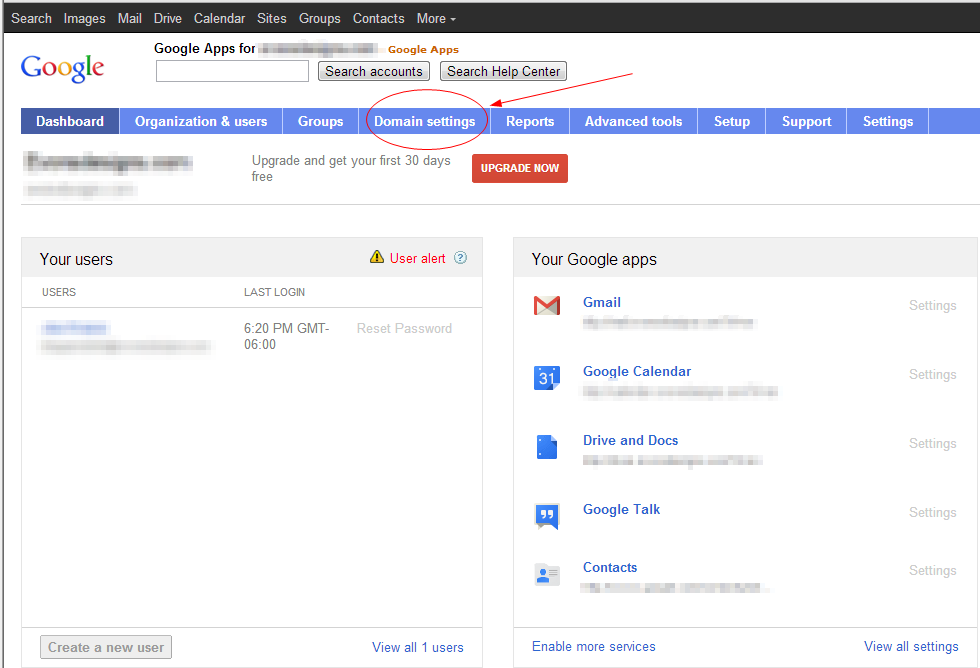Screen dimensions: 980x668
Task: Open the Contacts app link
Action: click(610, 567)
